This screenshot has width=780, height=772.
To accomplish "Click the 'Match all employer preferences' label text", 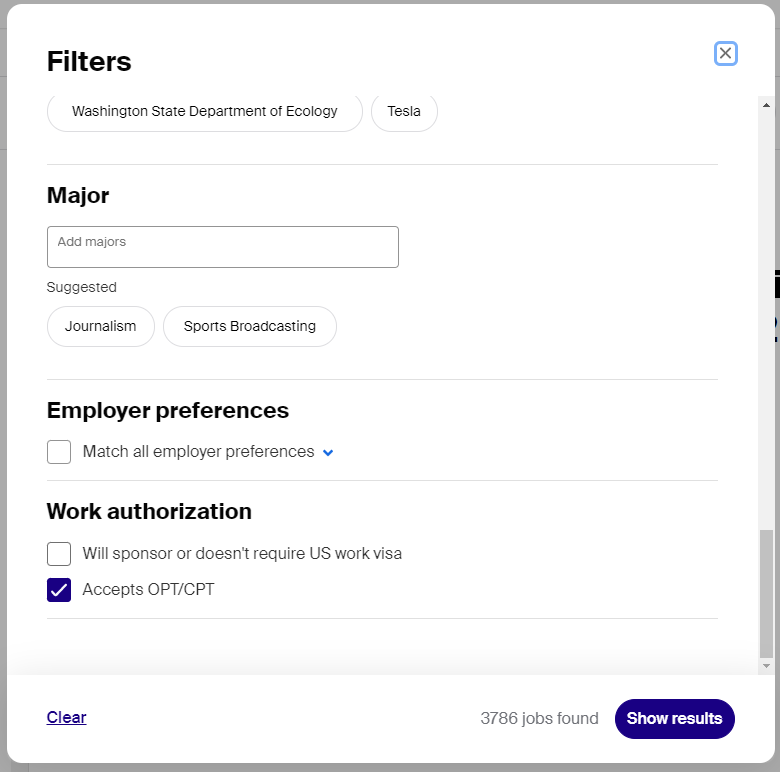I will (198, 452).
